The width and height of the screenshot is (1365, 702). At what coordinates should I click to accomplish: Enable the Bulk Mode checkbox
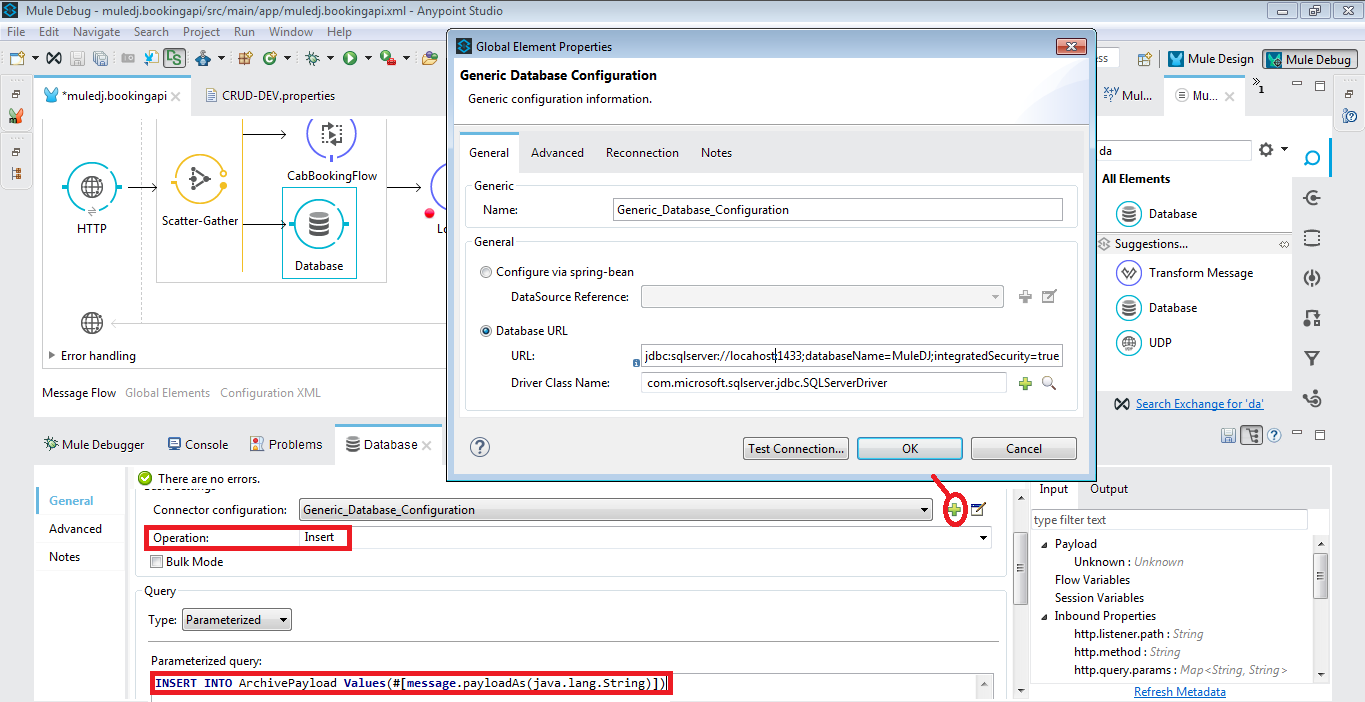[x=157, y=561]
